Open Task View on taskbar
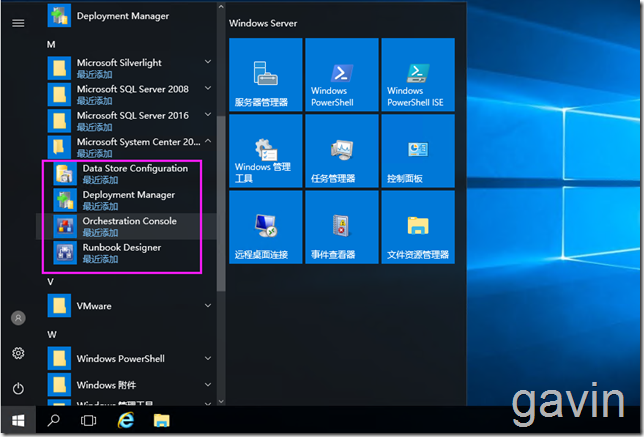644x437 pixels. 88,420
